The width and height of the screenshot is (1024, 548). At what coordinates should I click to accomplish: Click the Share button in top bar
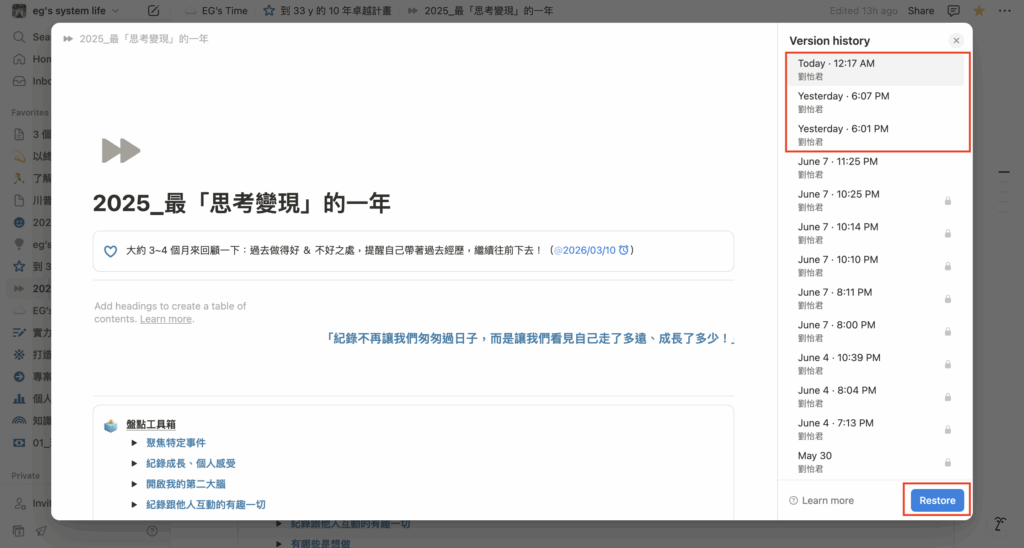pos(920,11)
